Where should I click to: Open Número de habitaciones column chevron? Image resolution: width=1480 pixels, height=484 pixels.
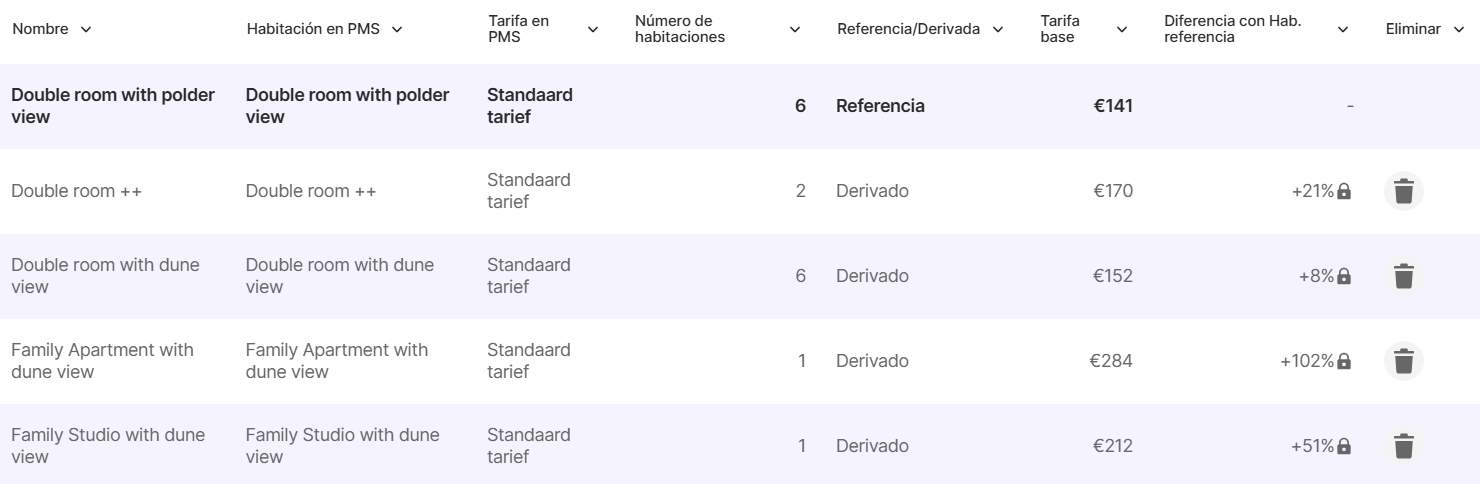click(x=795, y=29)
